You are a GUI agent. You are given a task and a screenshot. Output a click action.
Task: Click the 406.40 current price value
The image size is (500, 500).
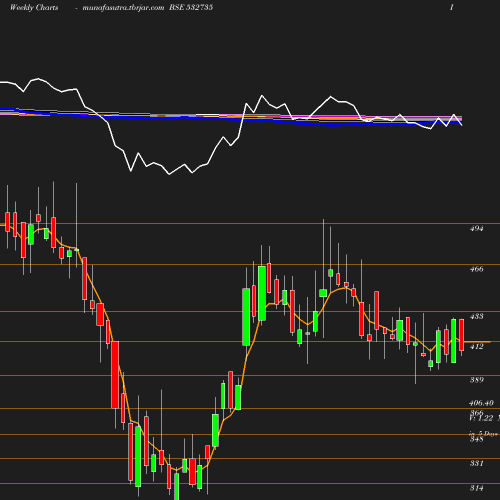[x=481, y=403]
